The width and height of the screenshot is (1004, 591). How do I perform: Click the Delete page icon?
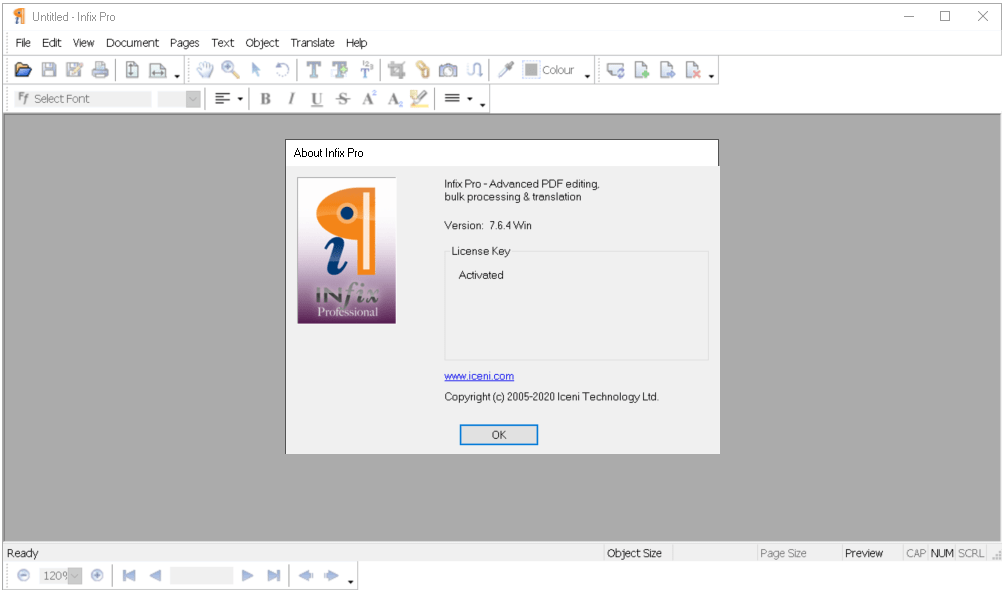pyautogui.click(x=693, y=70)
